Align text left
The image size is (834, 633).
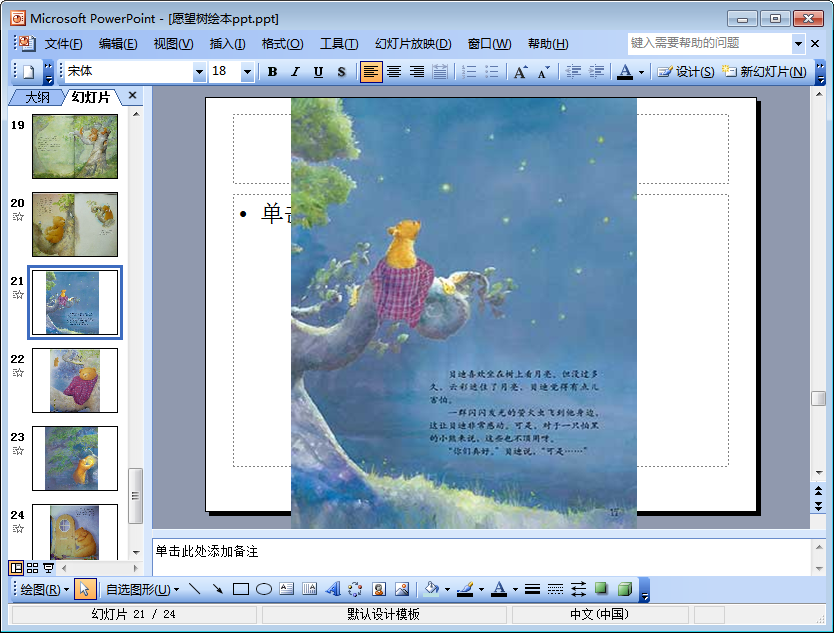coord(371,72)
